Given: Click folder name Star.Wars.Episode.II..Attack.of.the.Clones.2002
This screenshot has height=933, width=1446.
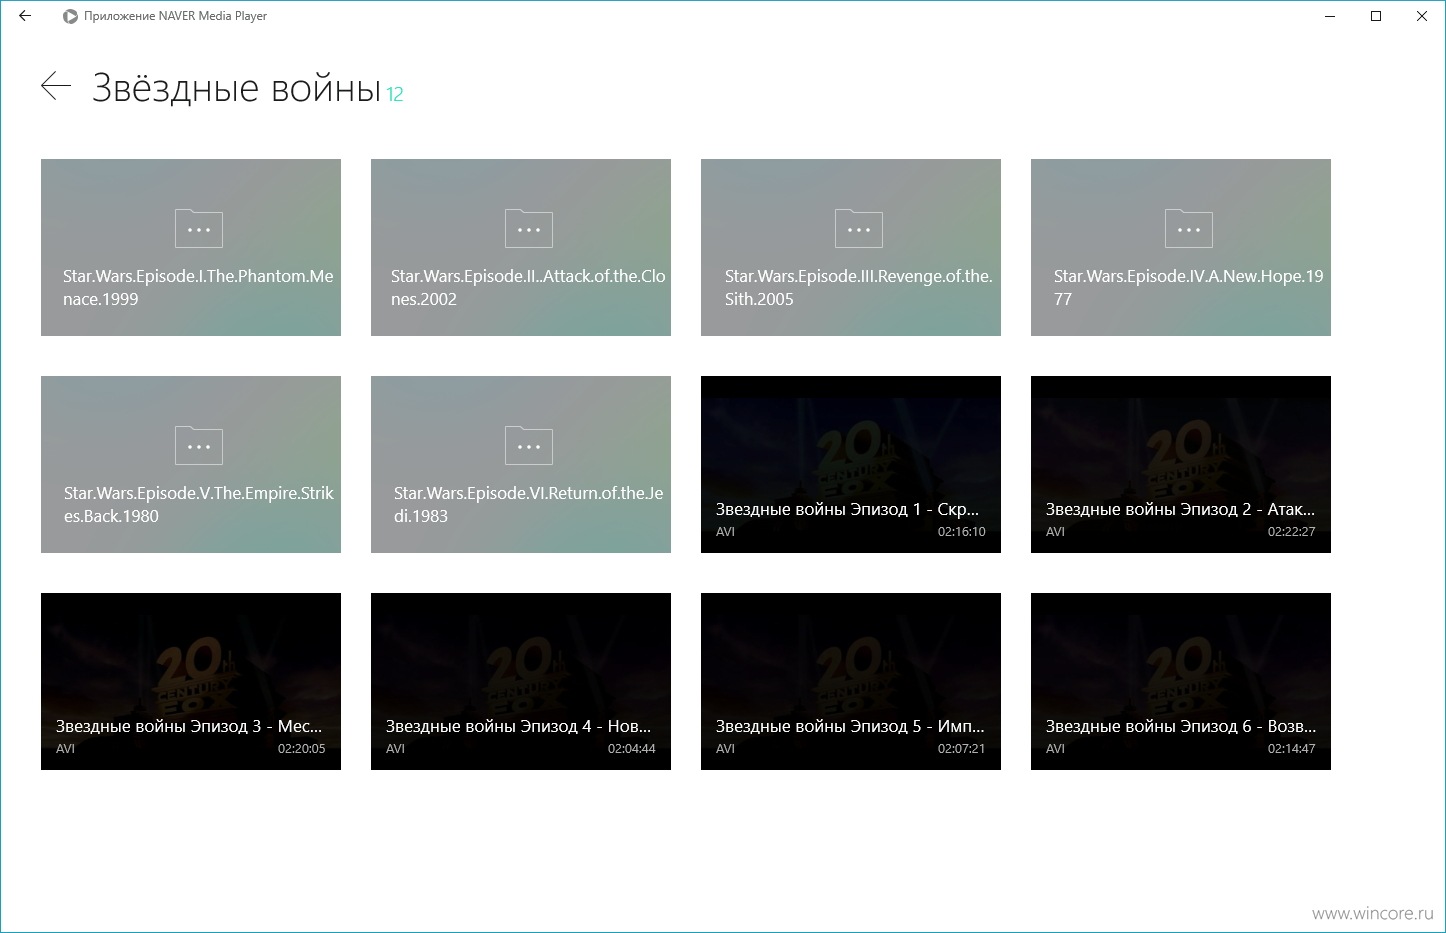Looking at the screenshot, I should click(x=528, y=287).
